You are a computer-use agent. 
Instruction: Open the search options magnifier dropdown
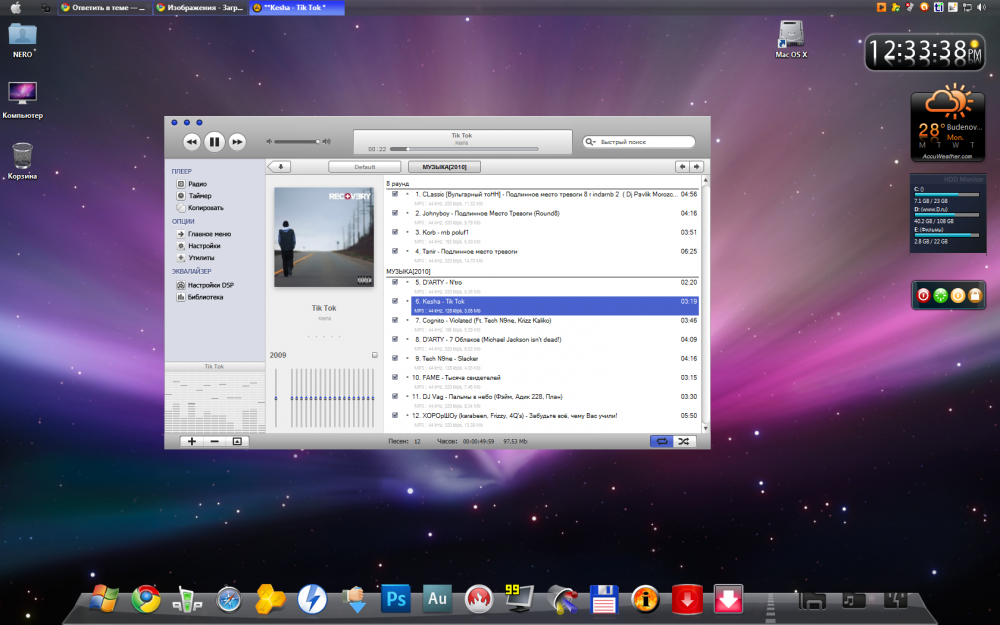[x=590, y=142]
